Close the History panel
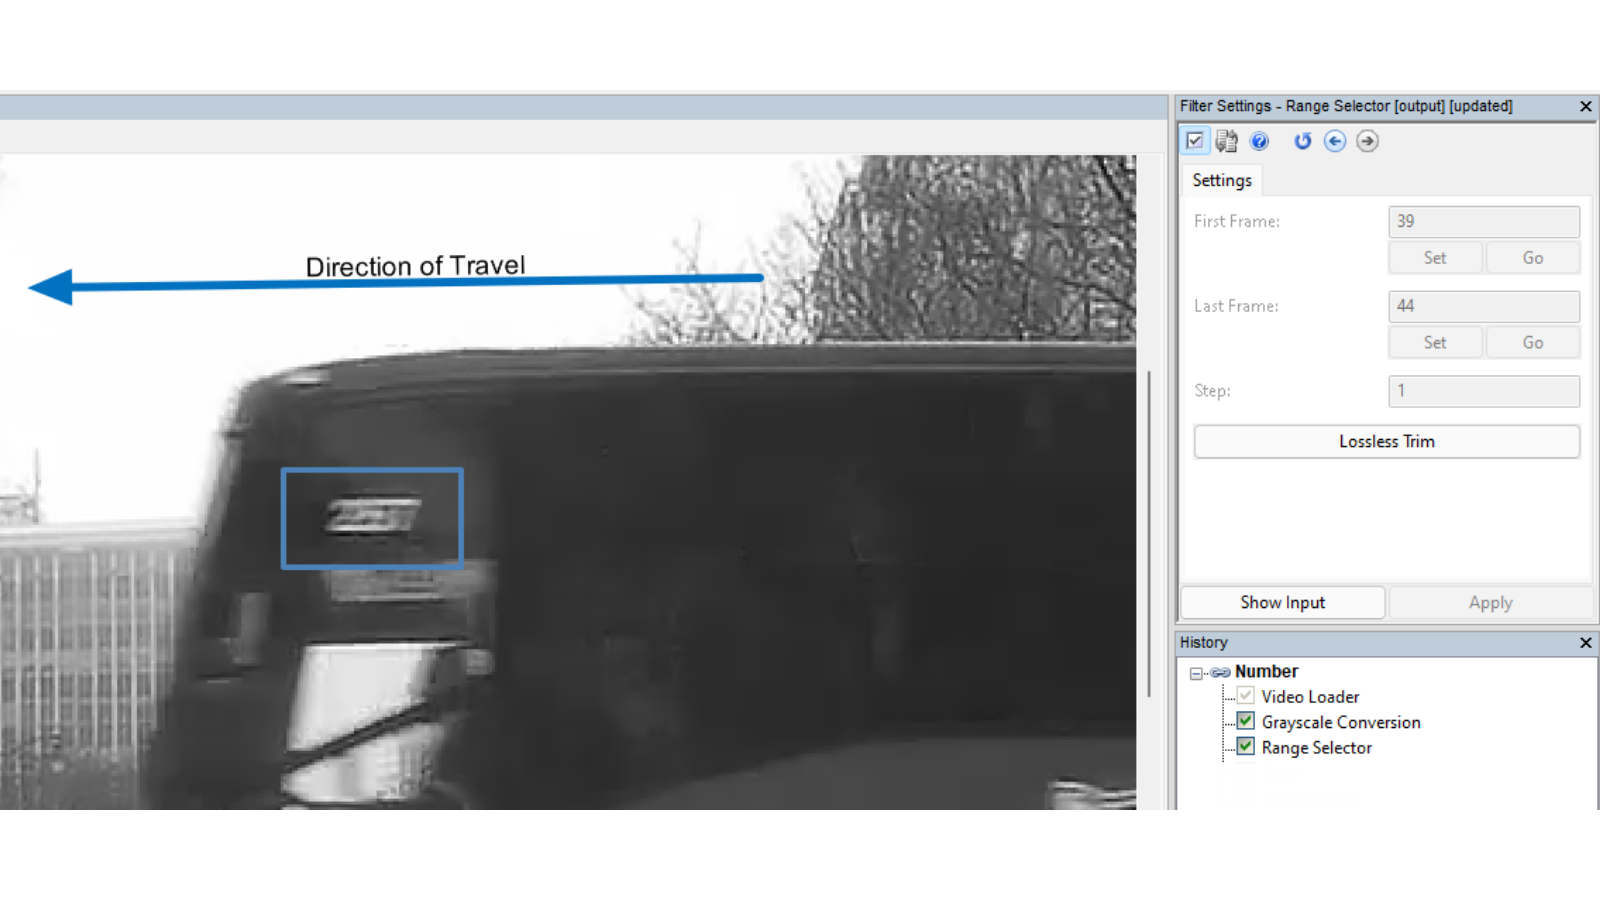This screenshot has width=1600, height=900. point(1585,643)
